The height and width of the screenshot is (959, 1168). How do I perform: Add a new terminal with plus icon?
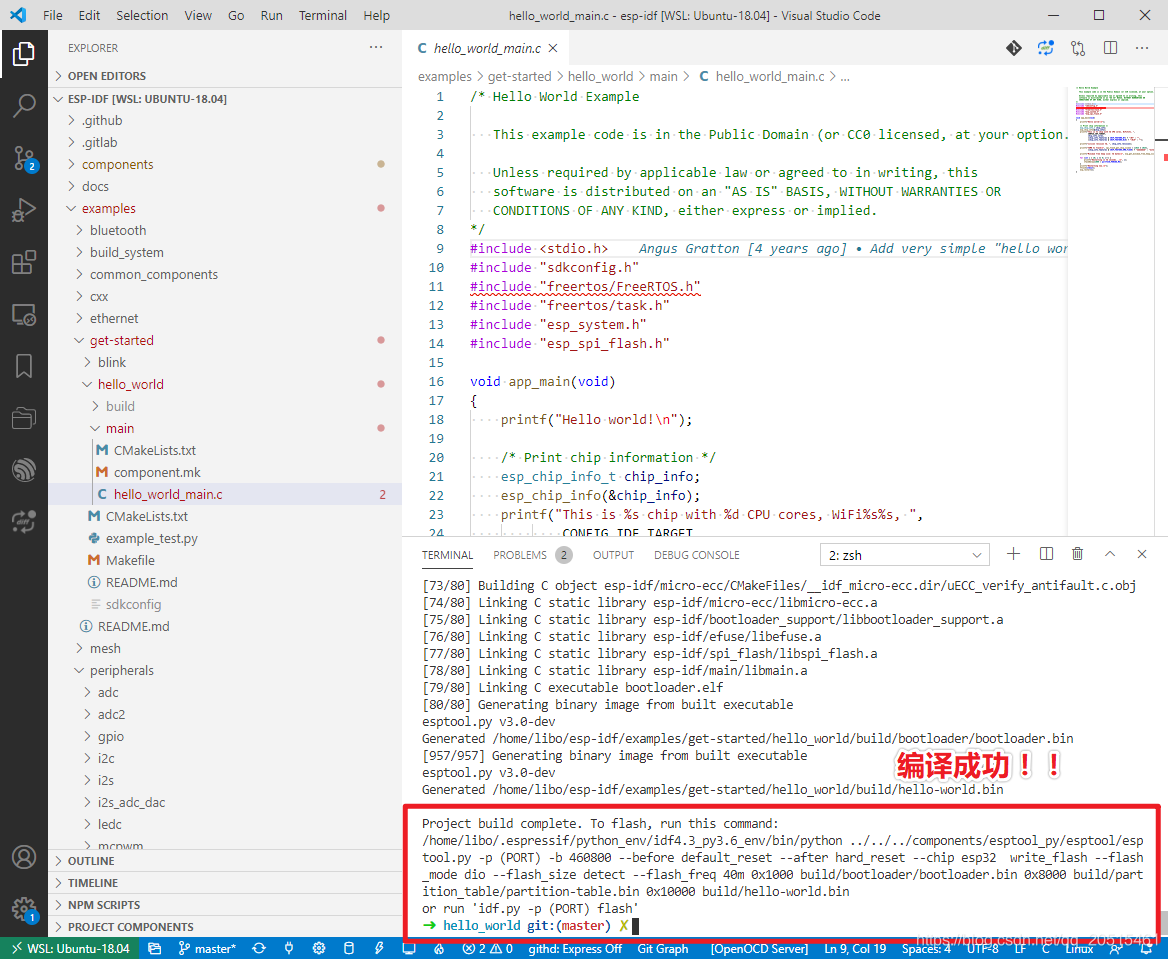pyautogui.click(x=1013, y=554)
